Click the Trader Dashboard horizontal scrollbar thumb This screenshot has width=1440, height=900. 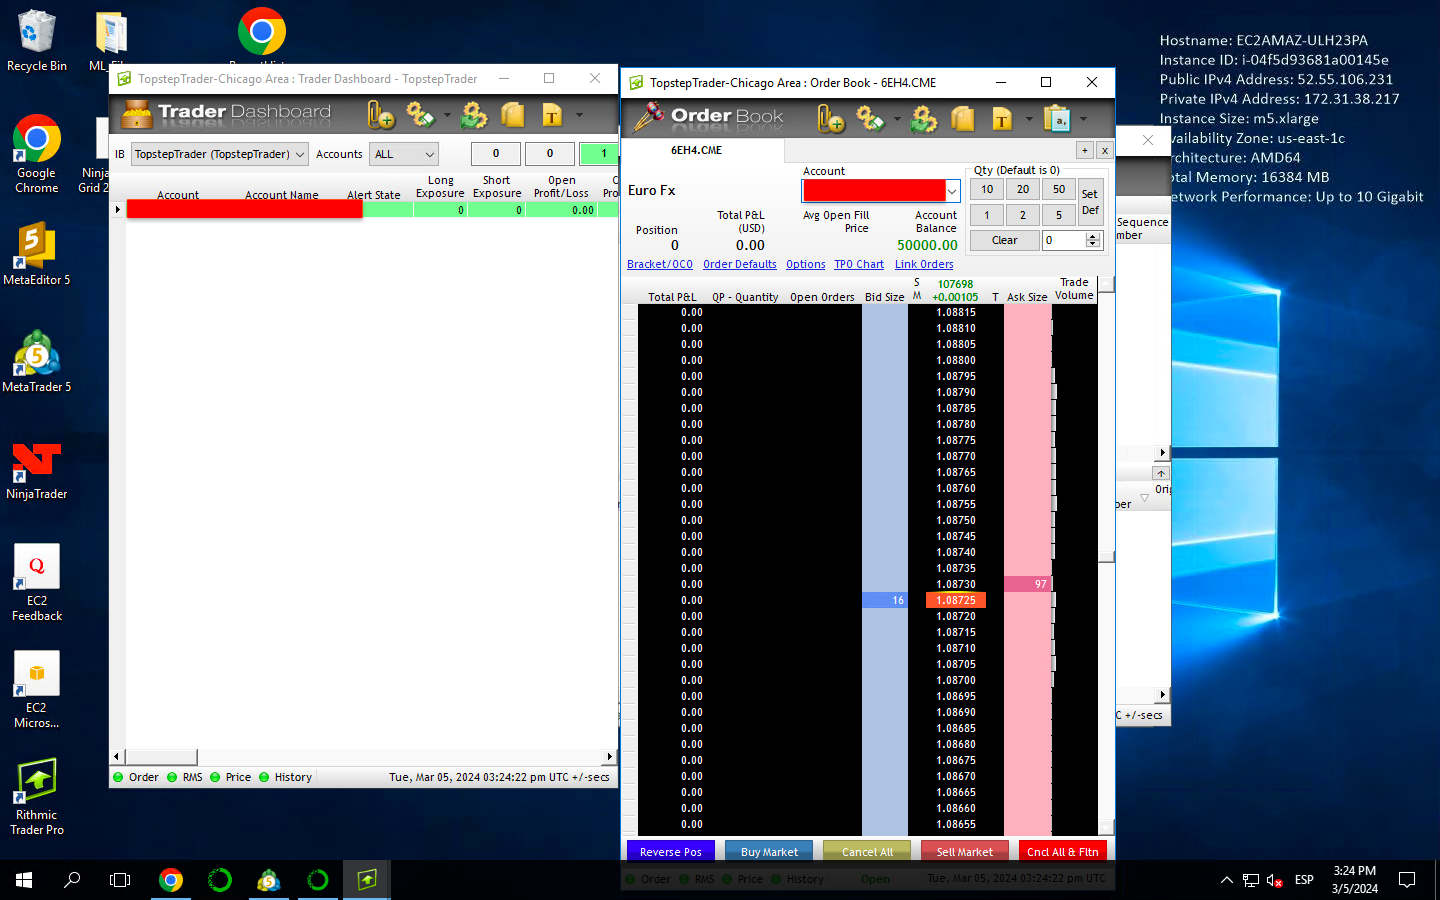point(161,757)
